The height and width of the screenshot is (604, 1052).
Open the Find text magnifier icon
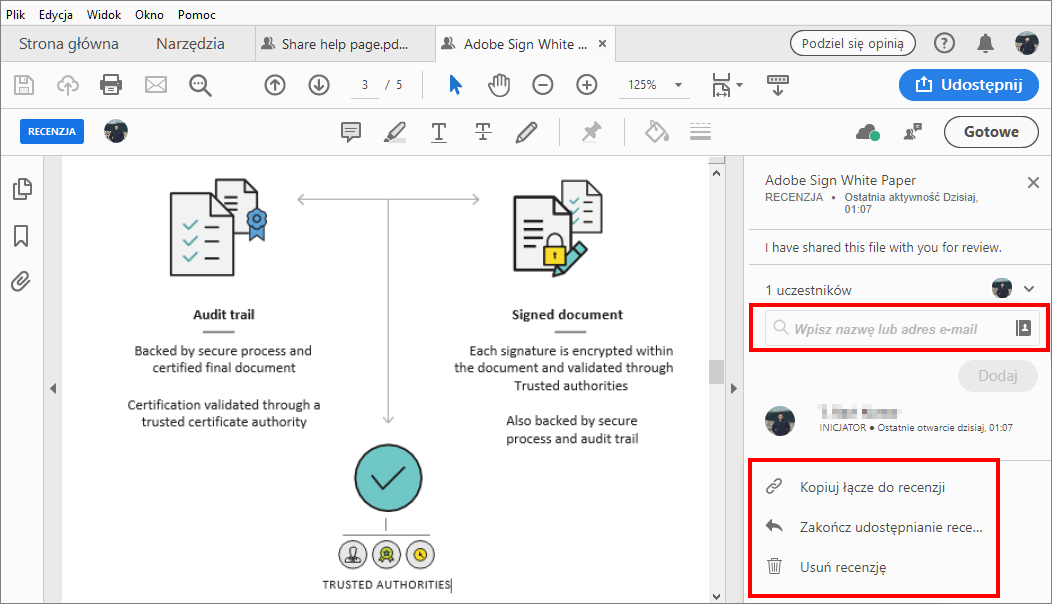coord(200,85)
